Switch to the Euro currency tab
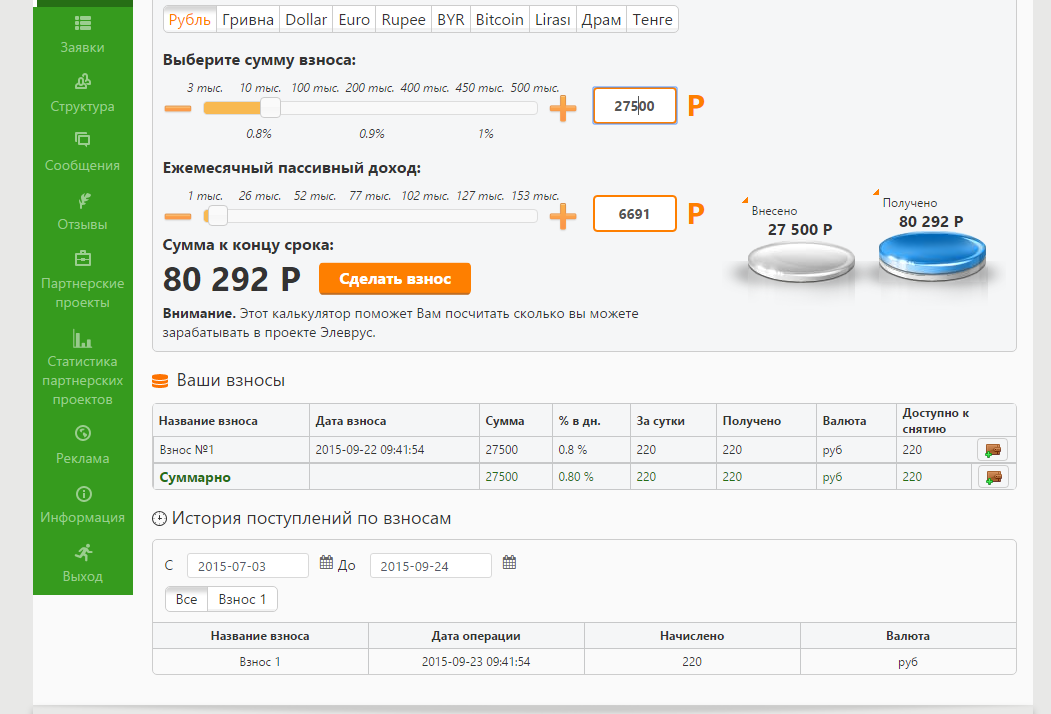Screen dimensions: 1051x714 [354, 19]
